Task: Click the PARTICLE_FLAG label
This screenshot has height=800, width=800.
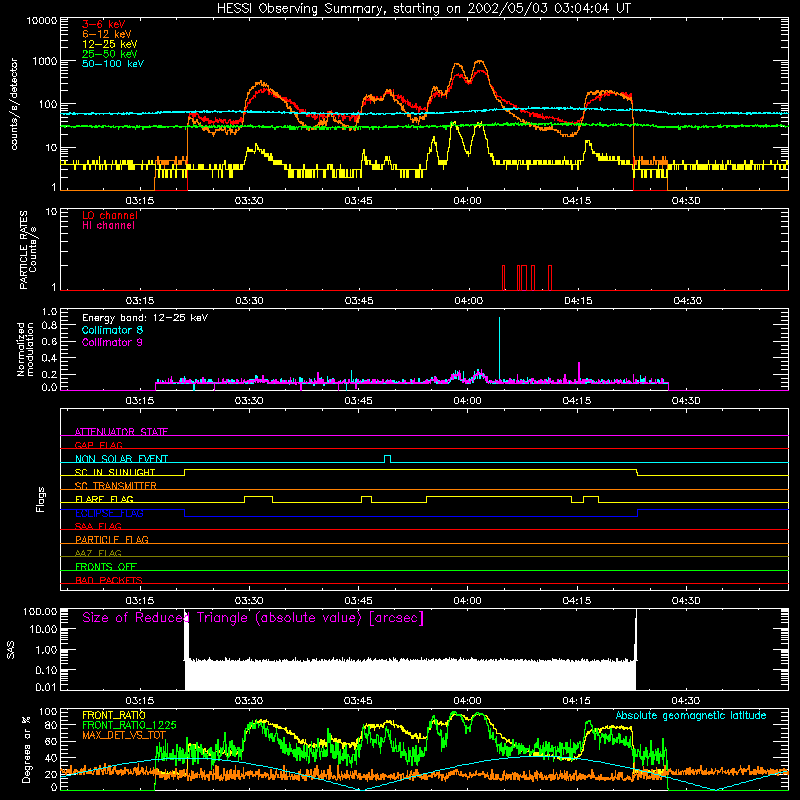Action: coord(112,539)
